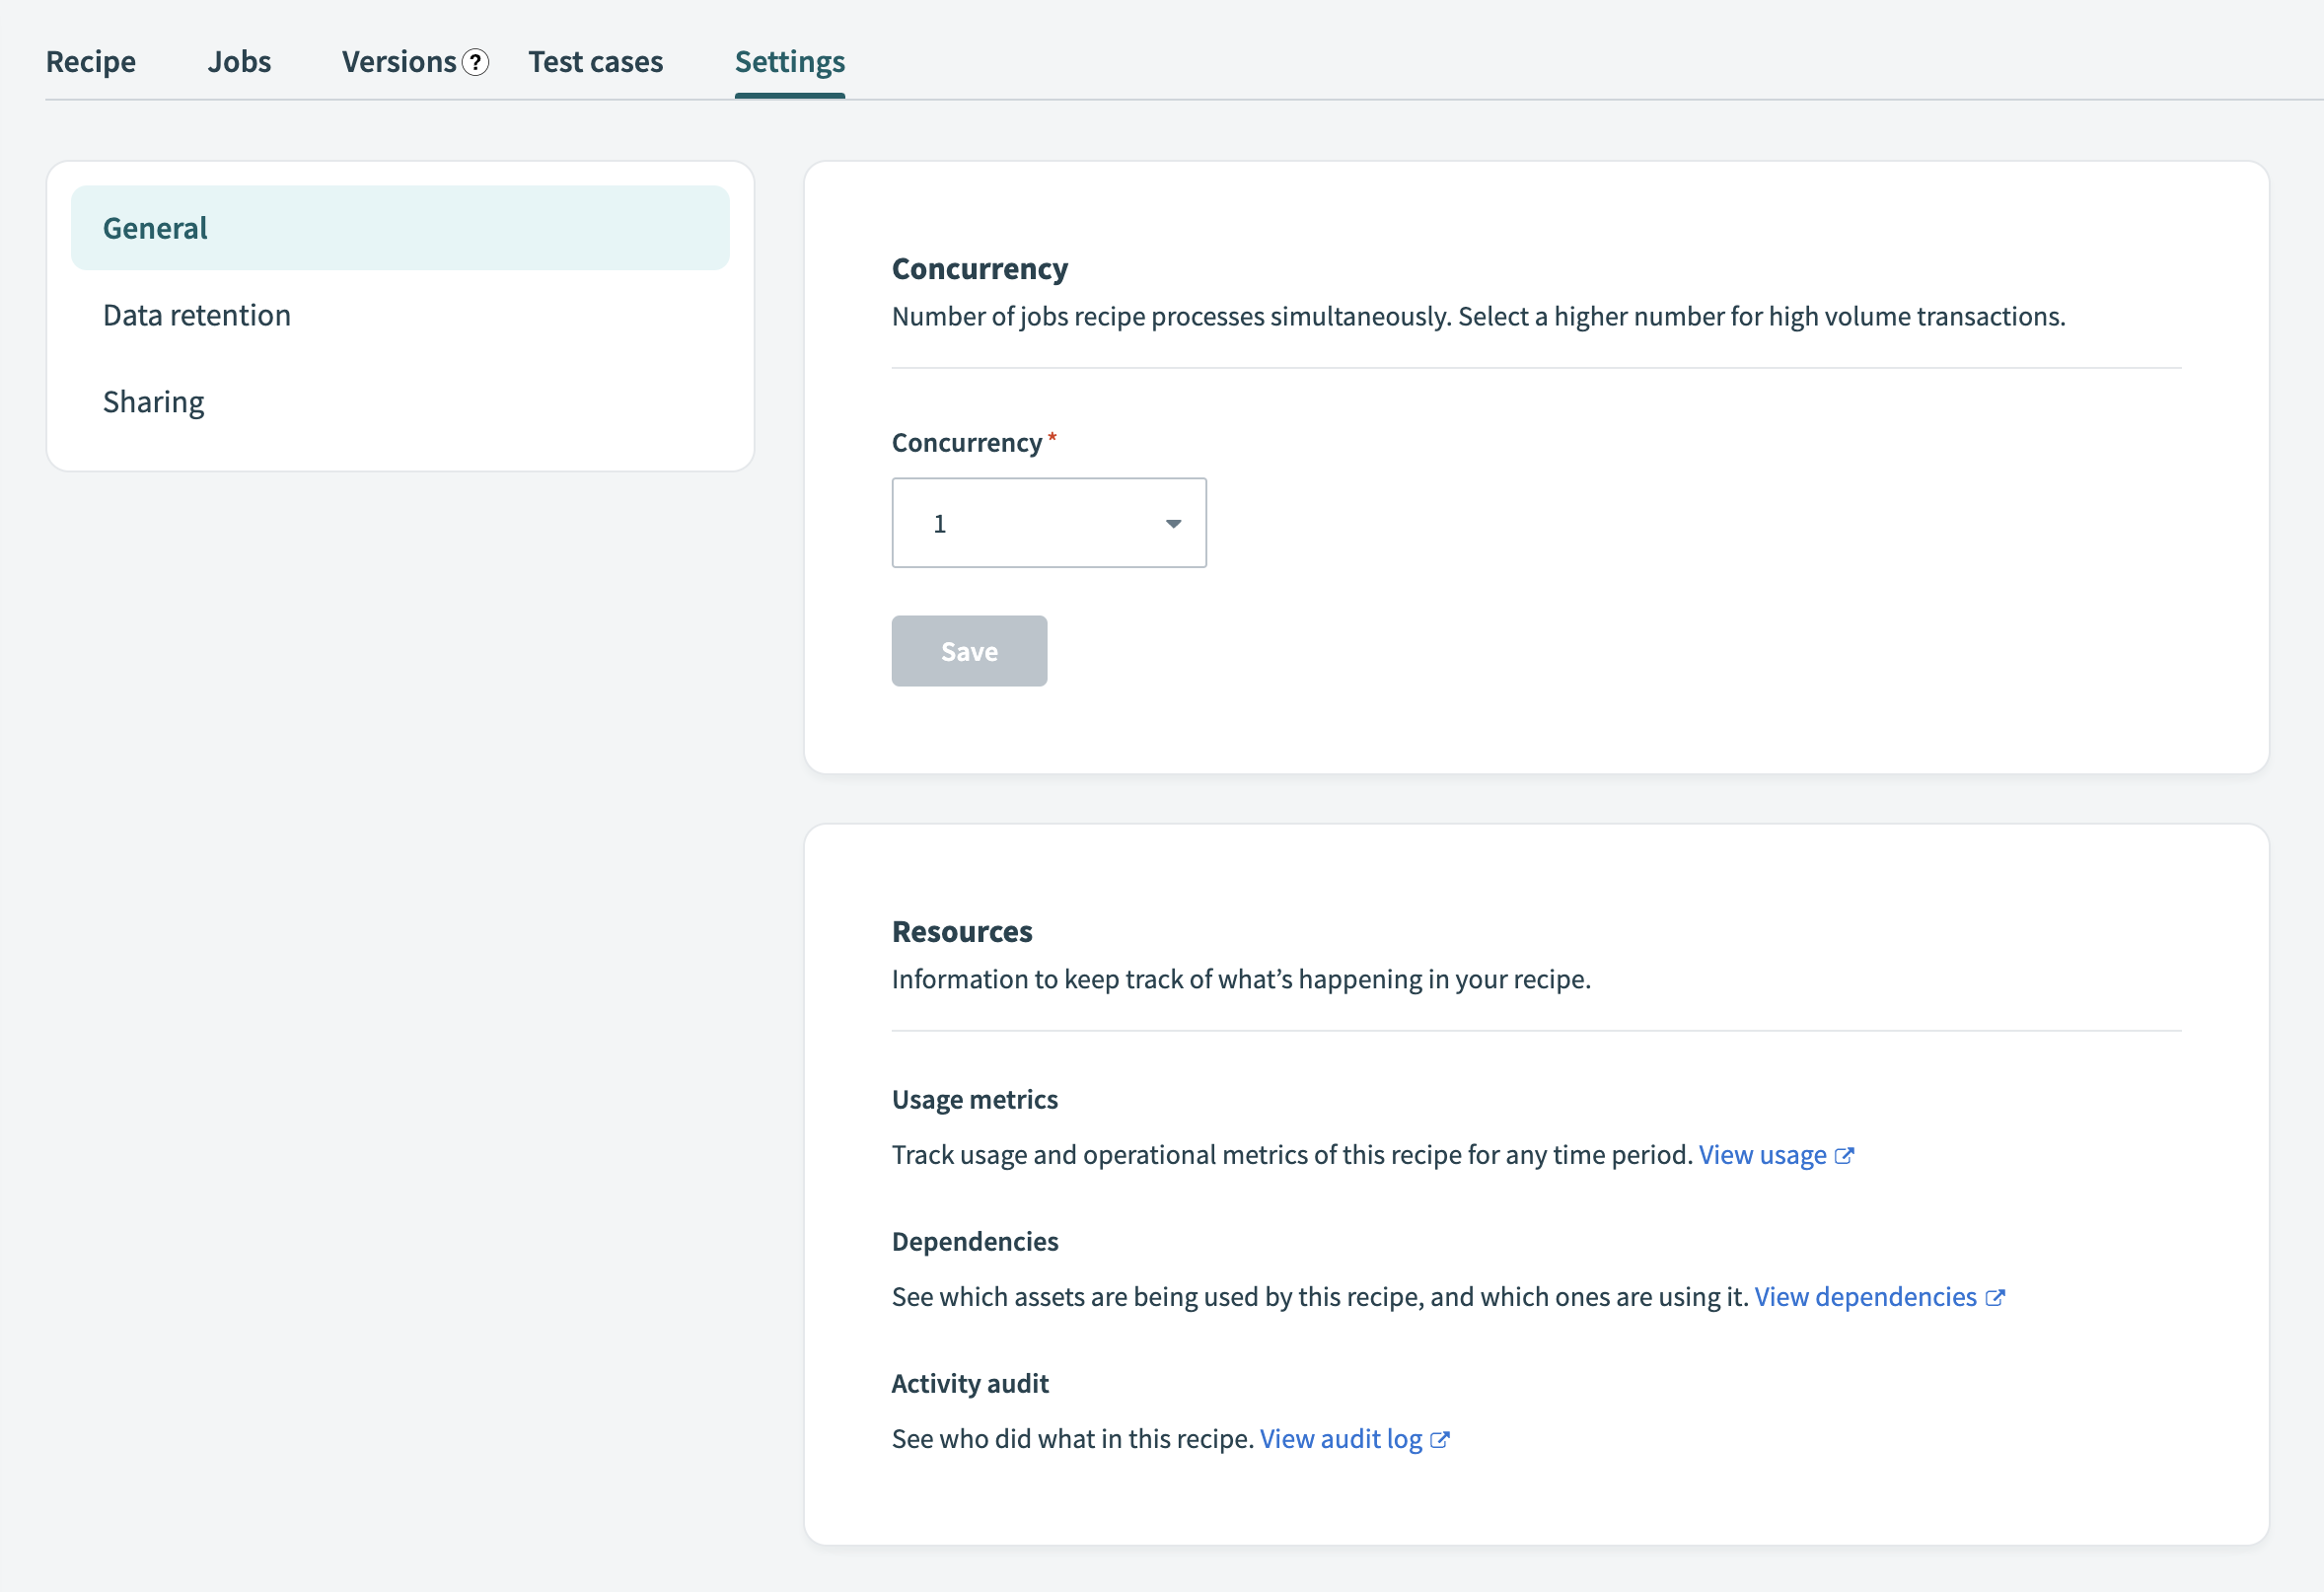This screenshot has height=1592, width=2324.
Task: Open Data retention settings section
Action: point(197,315)
